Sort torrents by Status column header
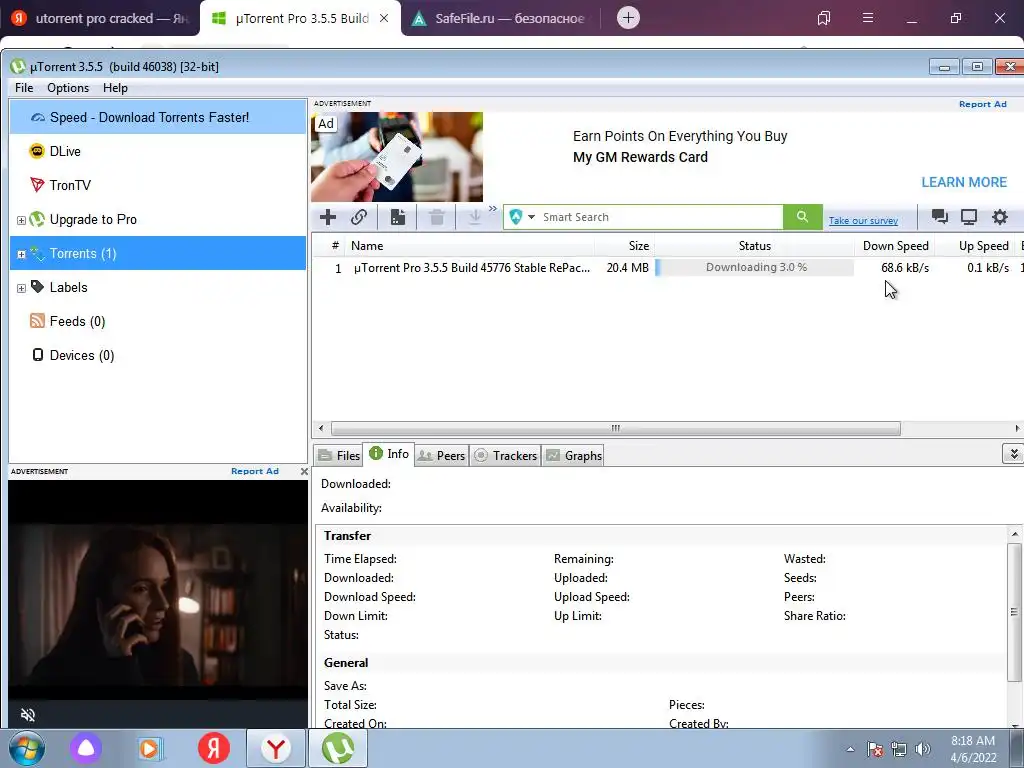The image size is (1024, 768). (x=754, y=246)
